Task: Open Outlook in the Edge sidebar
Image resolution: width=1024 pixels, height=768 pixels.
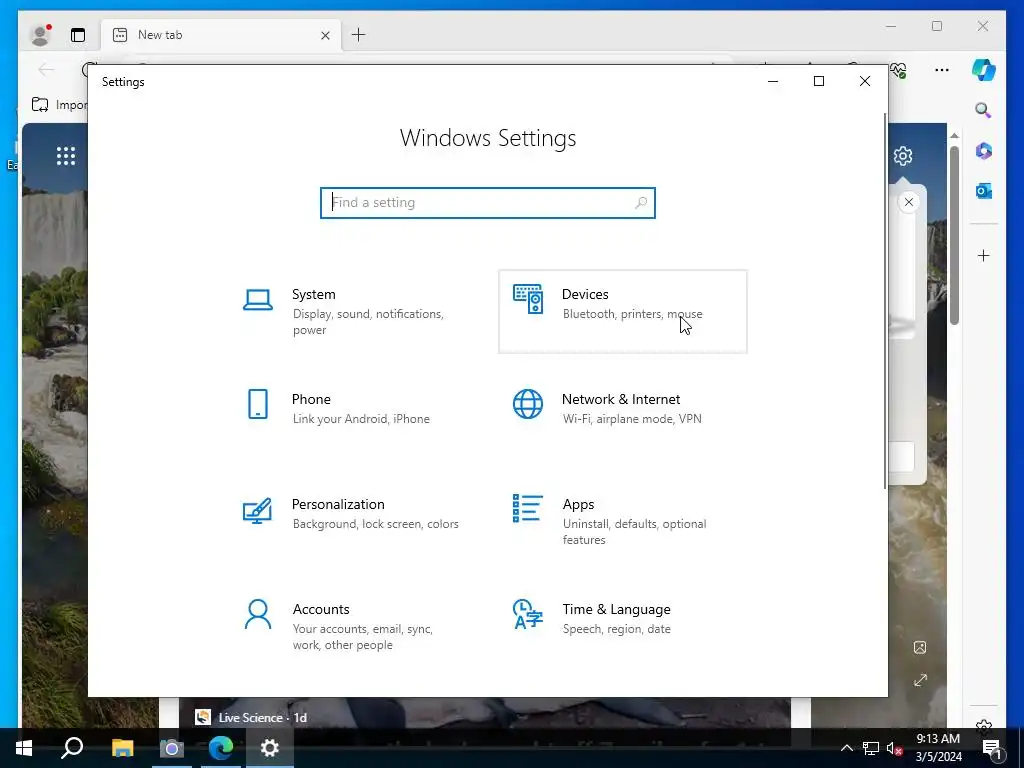Action: 984,191
